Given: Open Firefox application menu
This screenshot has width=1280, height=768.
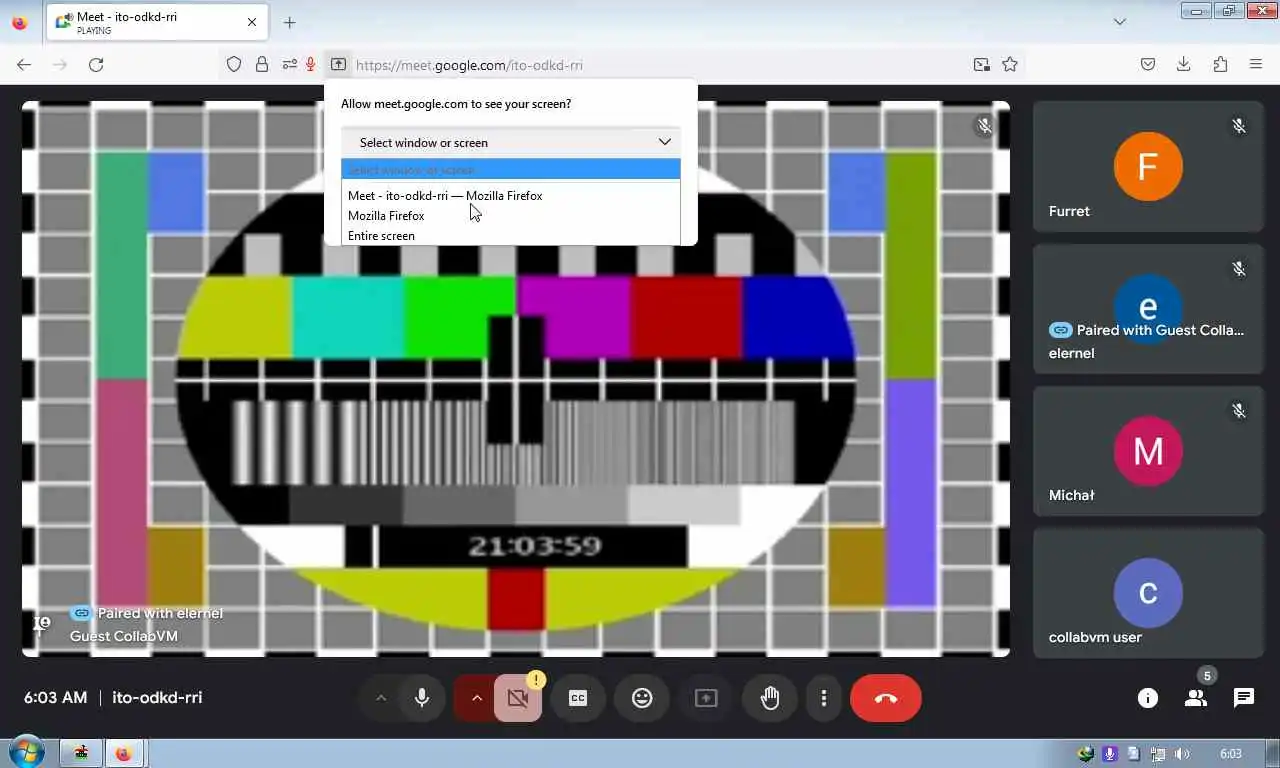Looking at the screenshot, I should [x=1256, y=64].
